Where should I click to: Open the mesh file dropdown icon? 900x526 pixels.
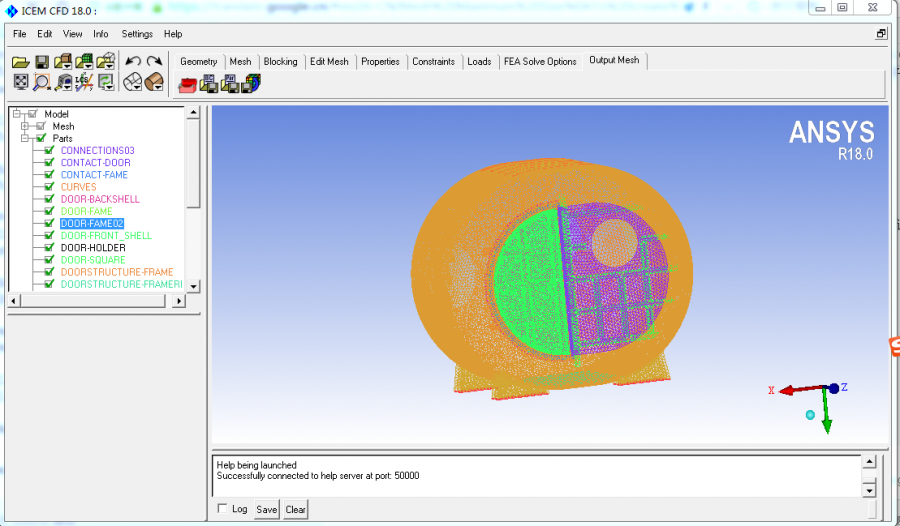[x=84, y=61]
